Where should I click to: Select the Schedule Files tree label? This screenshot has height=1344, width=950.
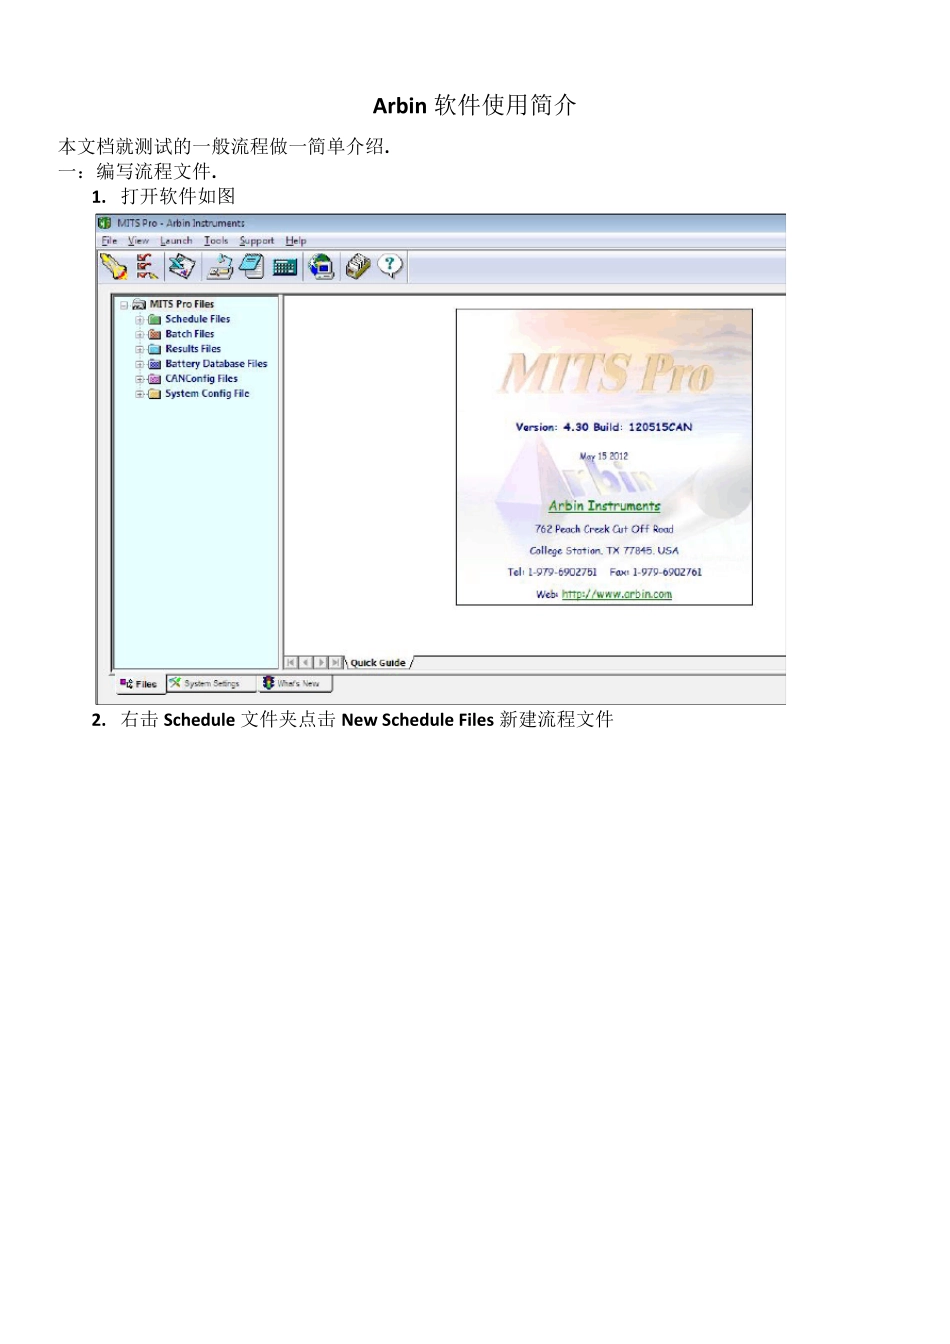(198, 319)
